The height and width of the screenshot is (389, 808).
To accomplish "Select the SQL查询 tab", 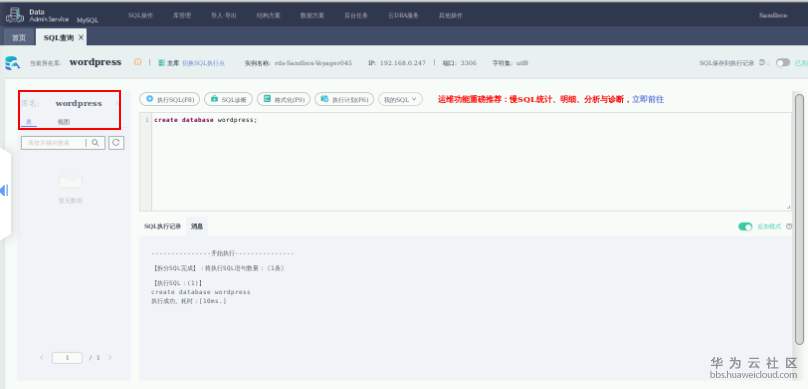I will point(58,38).
